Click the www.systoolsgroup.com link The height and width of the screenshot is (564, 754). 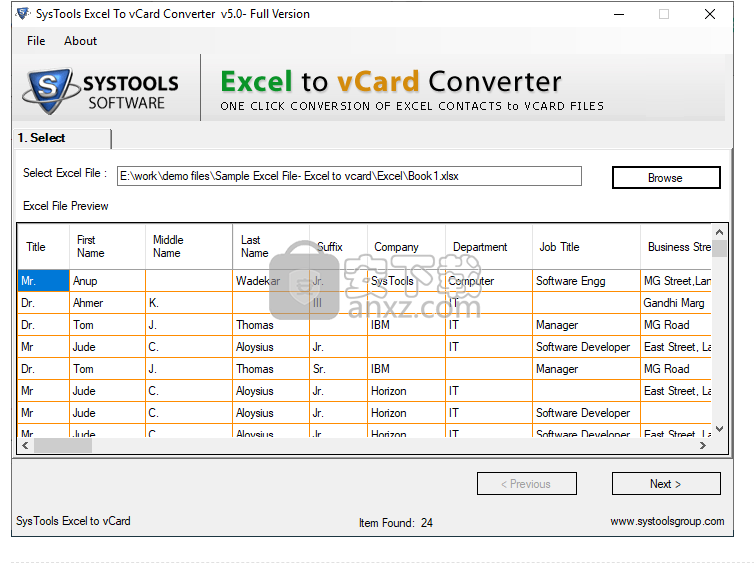point(667,521)
